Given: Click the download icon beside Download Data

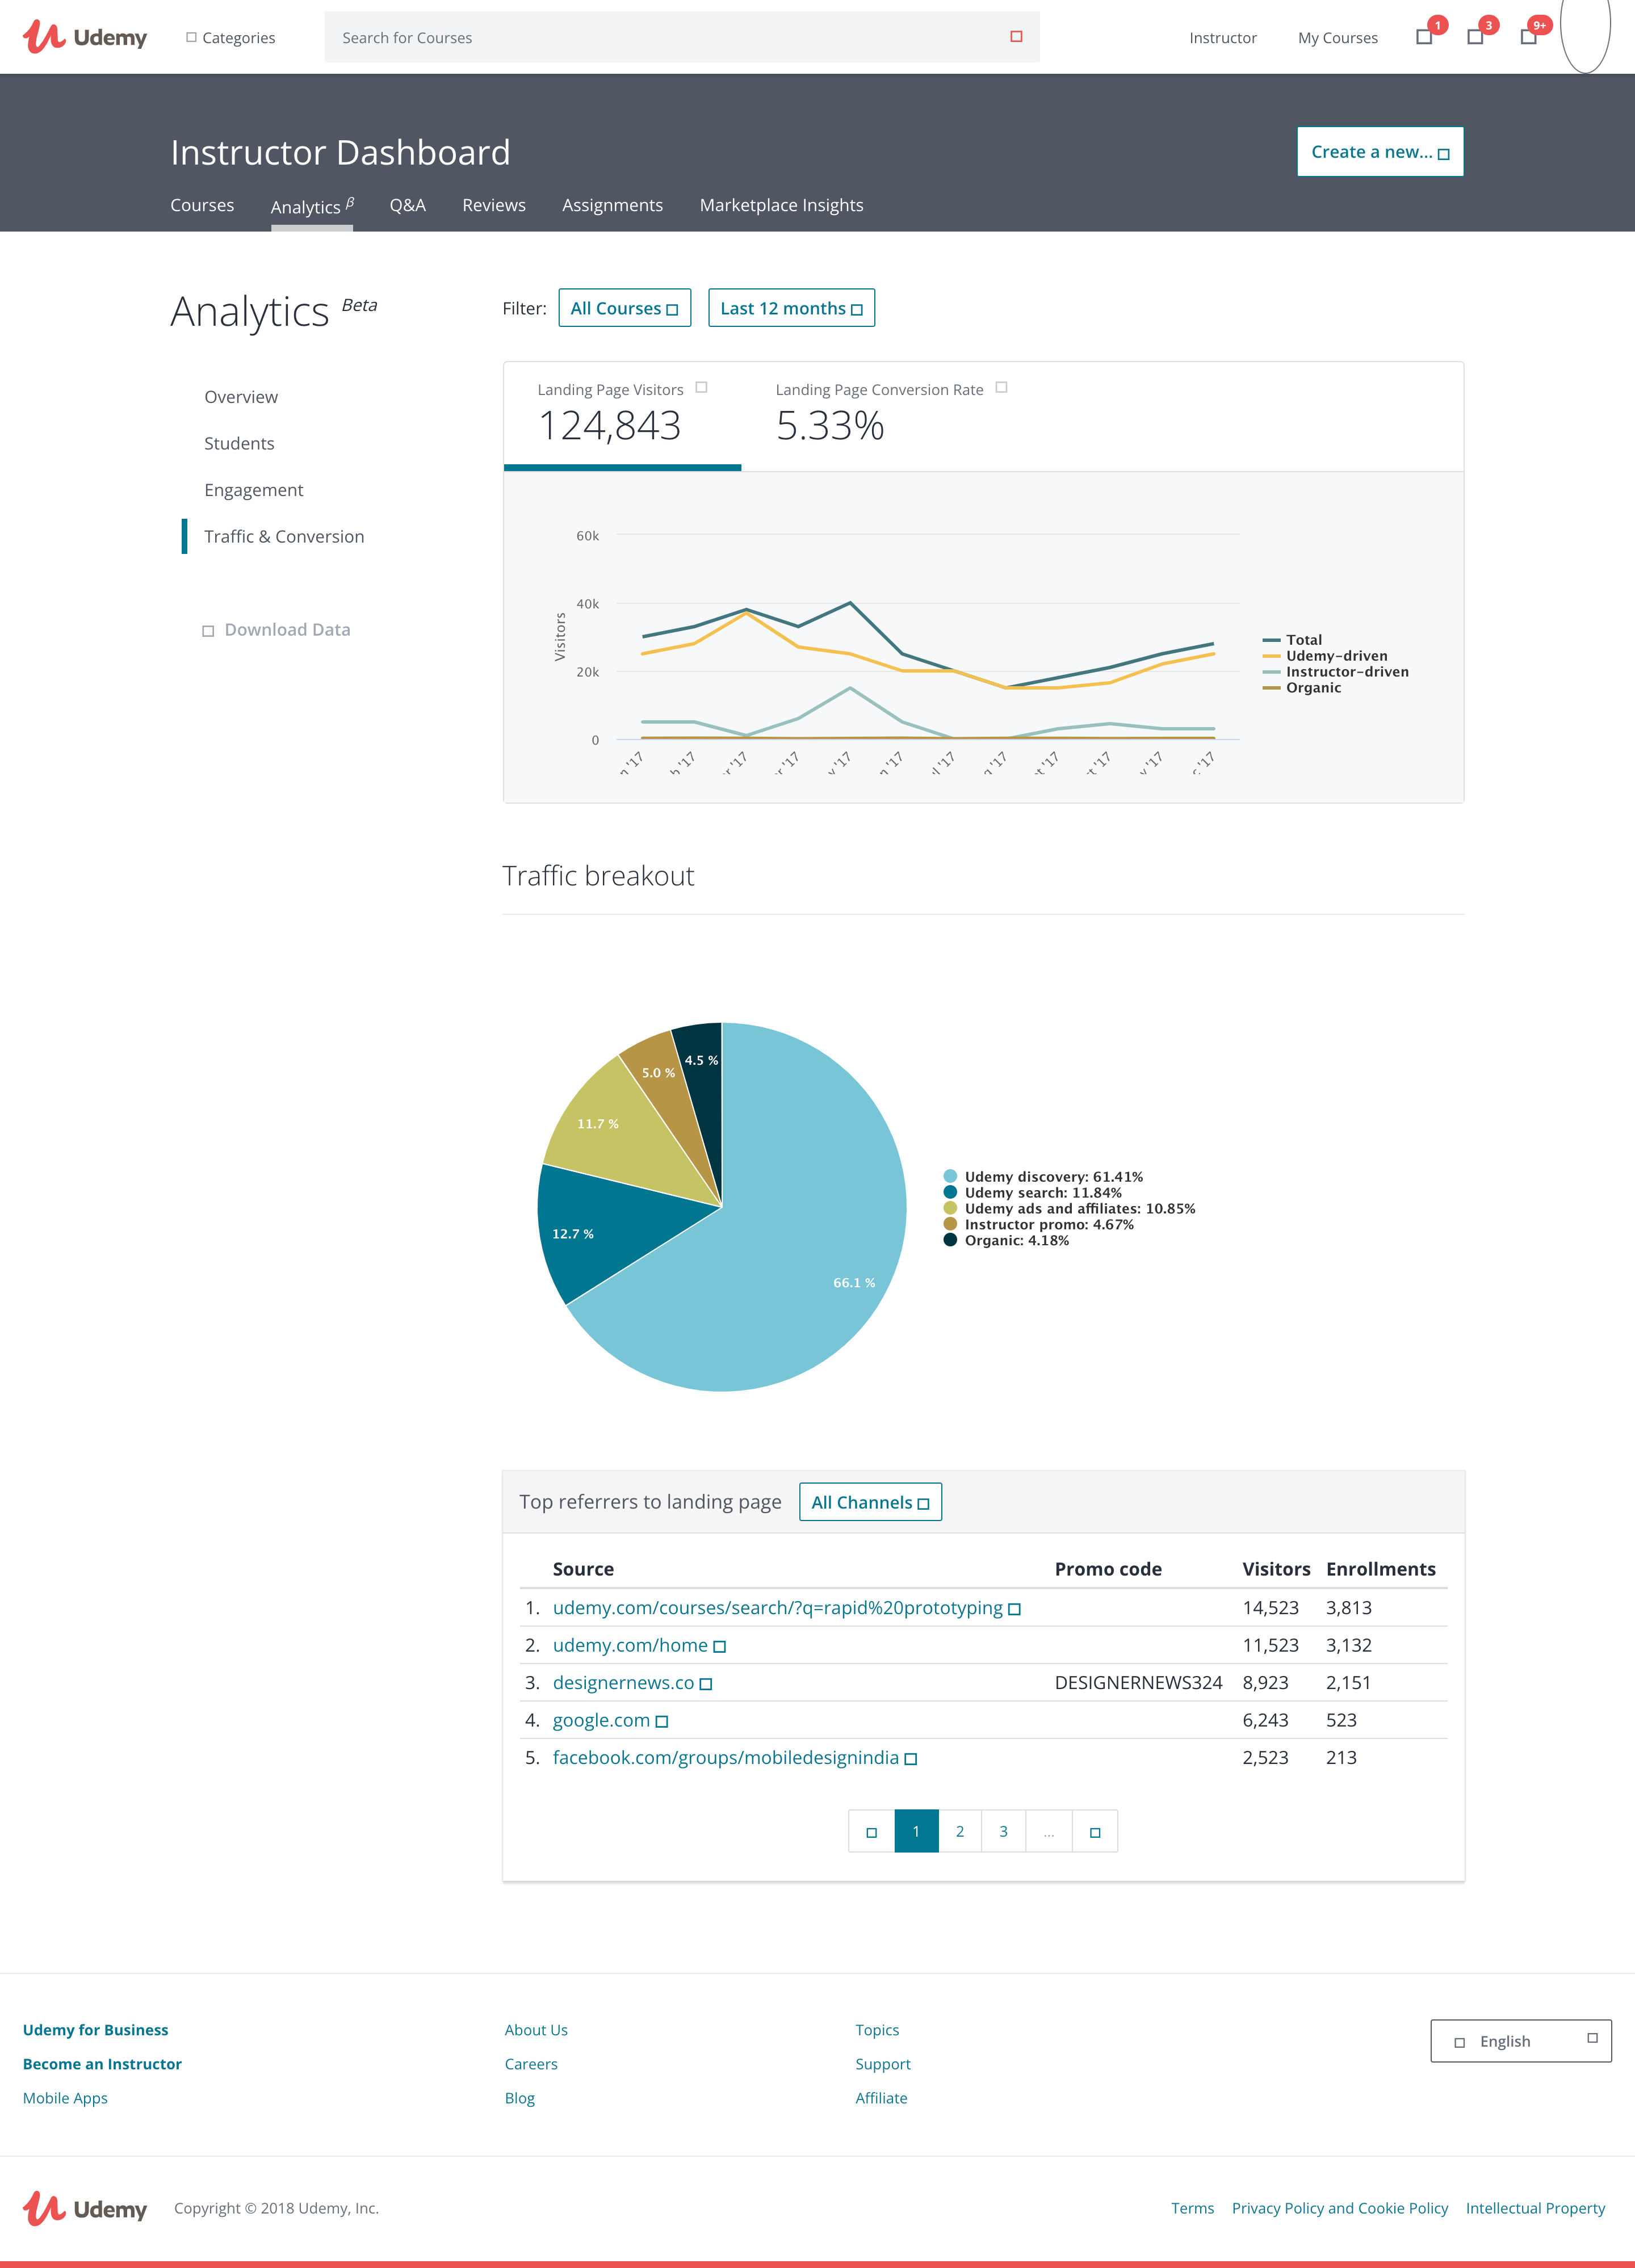Looking at the screenshot, I should pos(208,631).
